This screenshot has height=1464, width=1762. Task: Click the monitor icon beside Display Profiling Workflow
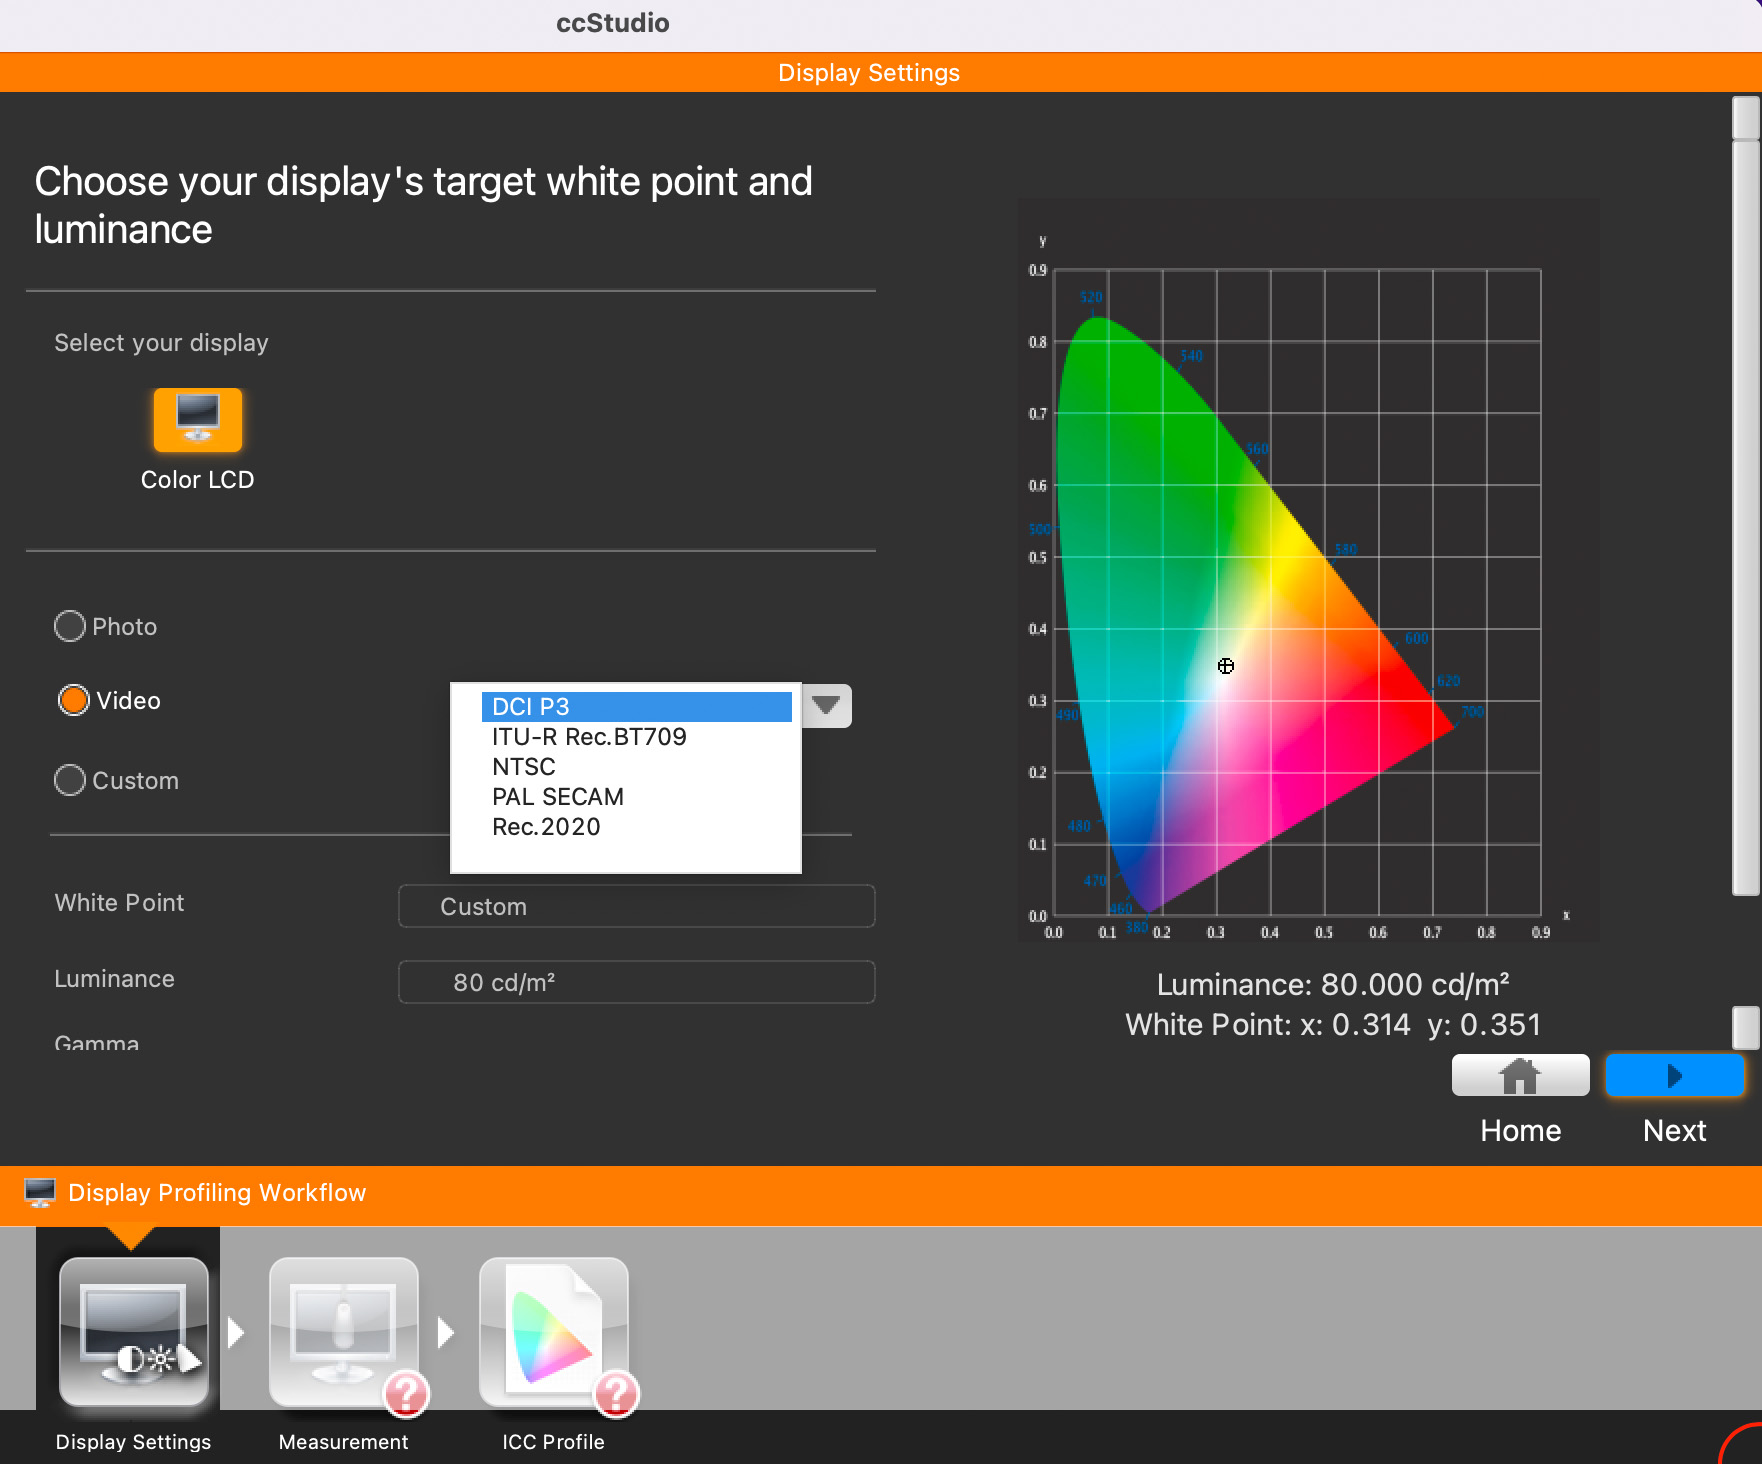click(x=40, y=1192)
